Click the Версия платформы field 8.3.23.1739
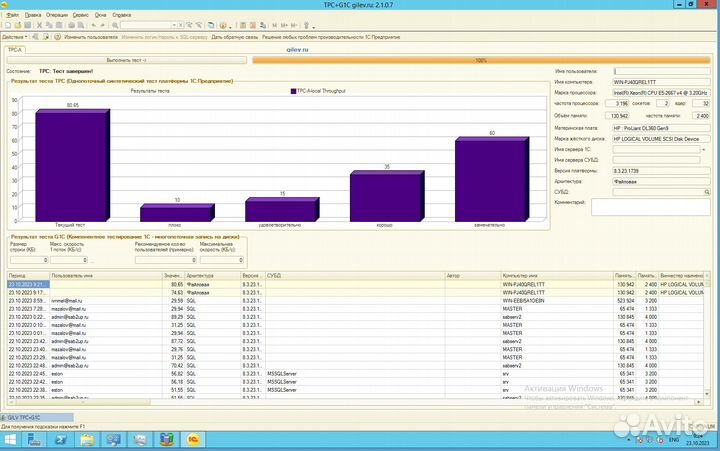Image resolution: width=720 pixels, height=451 pixels. (661, 171)
